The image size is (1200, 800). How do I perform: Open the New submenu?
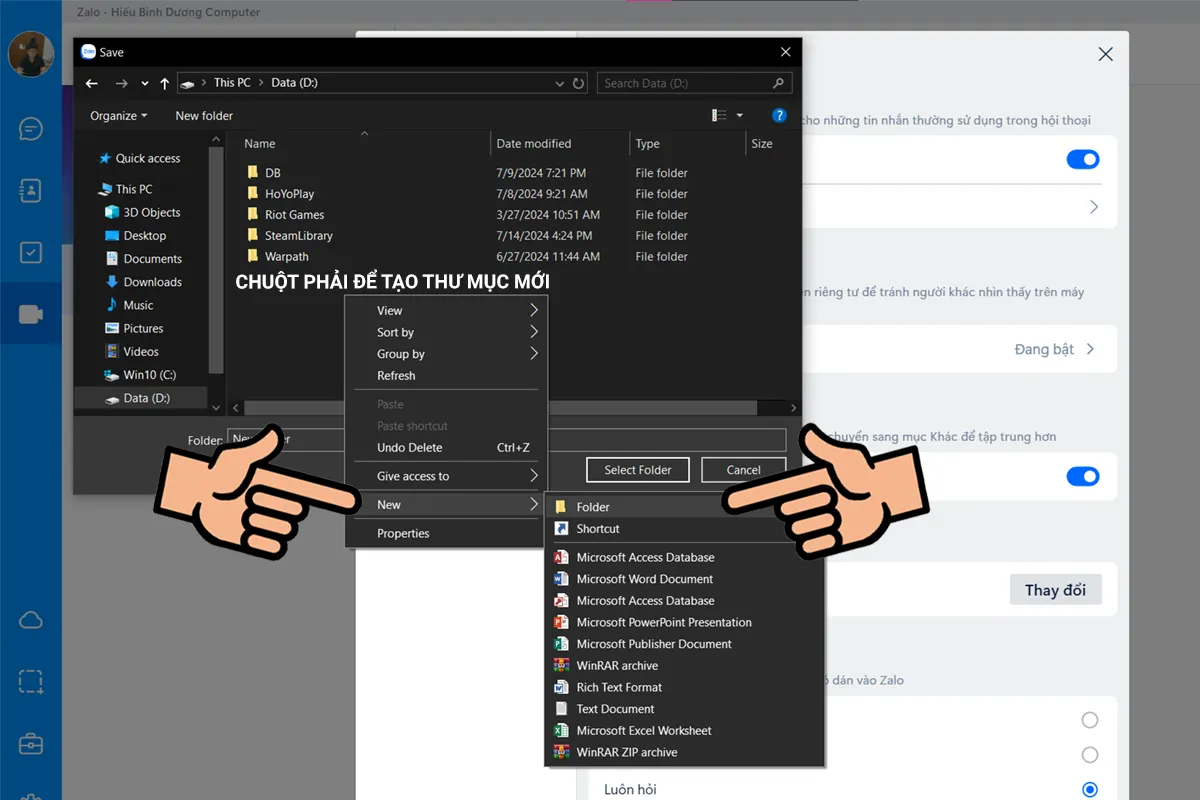446,505
